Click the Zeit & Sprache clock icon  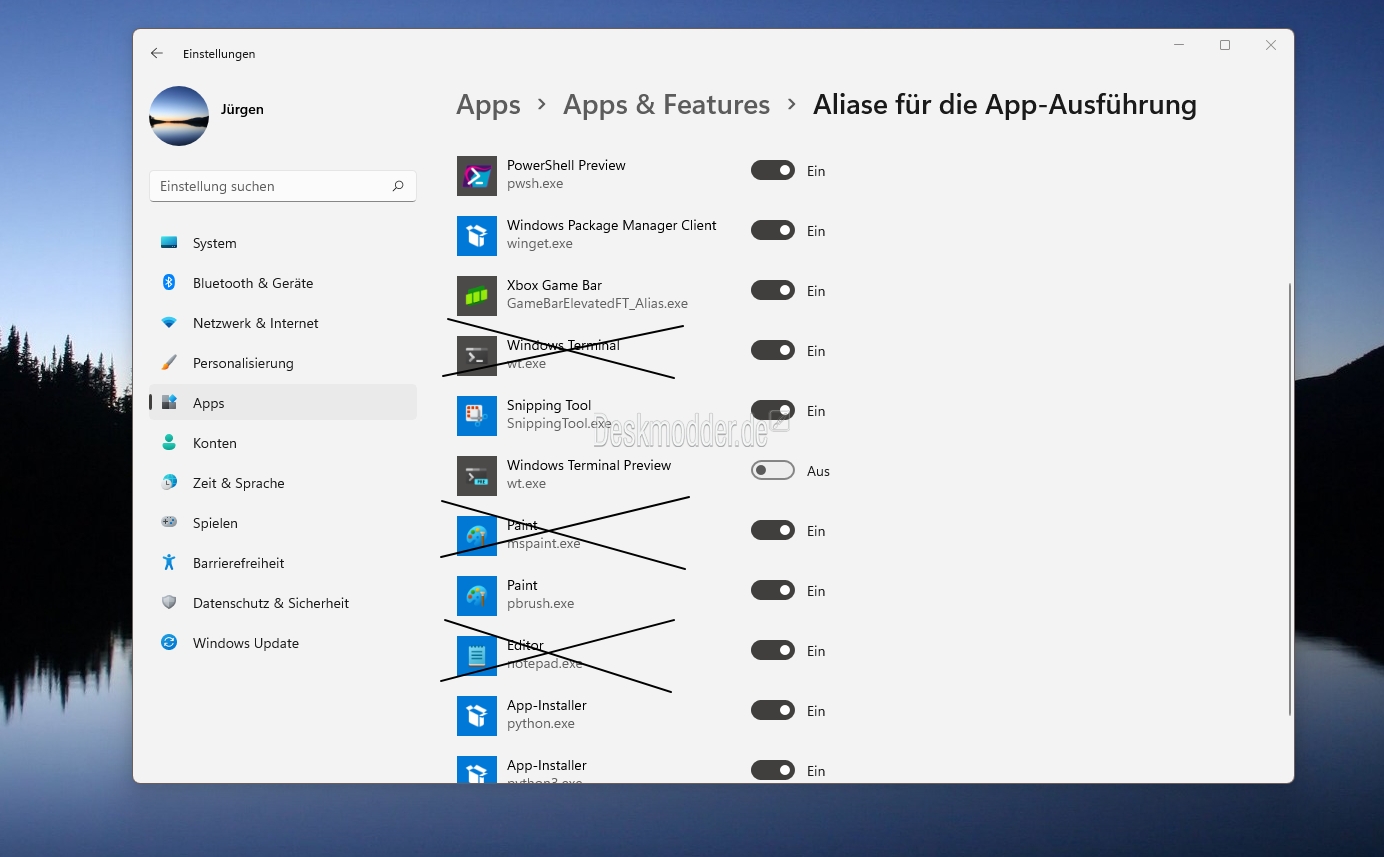pos(169,482)
